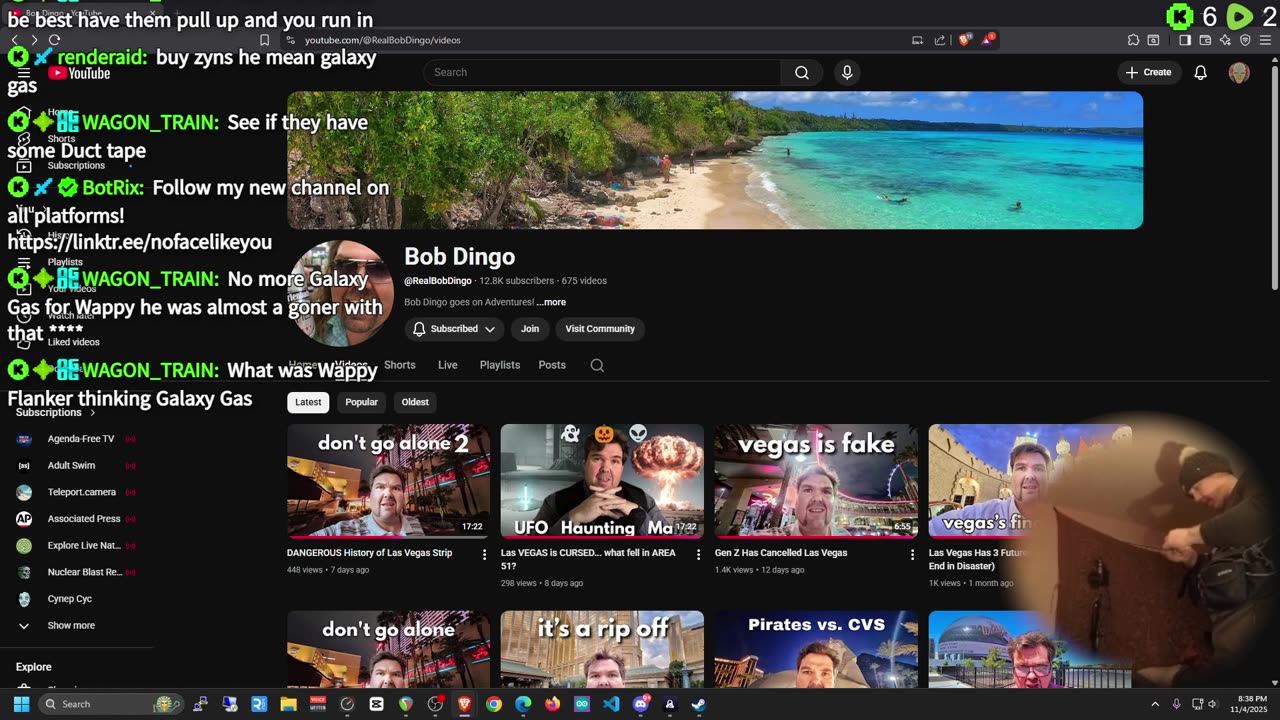1280x720 pixels.
Task: Open Nuclear Blast Re... subscription channel
Action: pos(84,572)
